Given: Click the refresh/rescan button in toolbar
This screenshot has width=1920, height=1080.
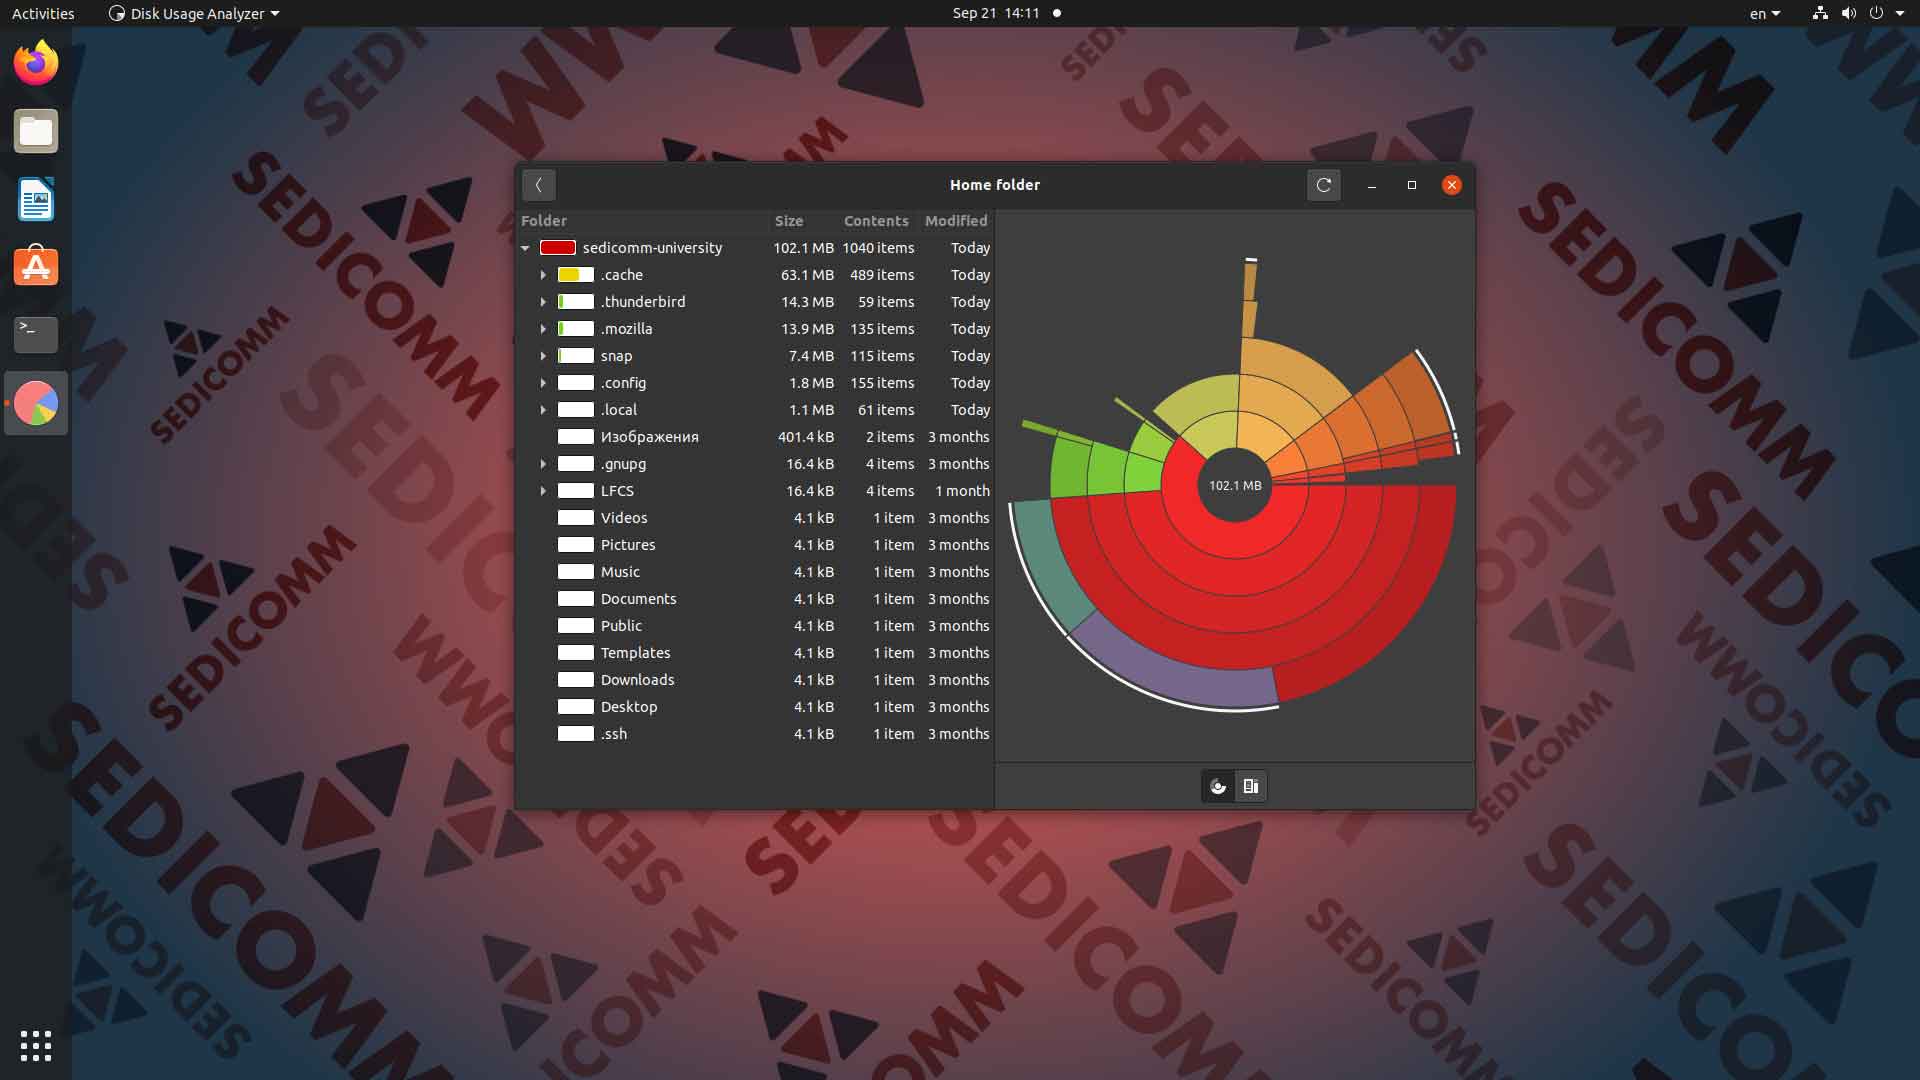Looking at the screenshot, I should click(1323, 185).
